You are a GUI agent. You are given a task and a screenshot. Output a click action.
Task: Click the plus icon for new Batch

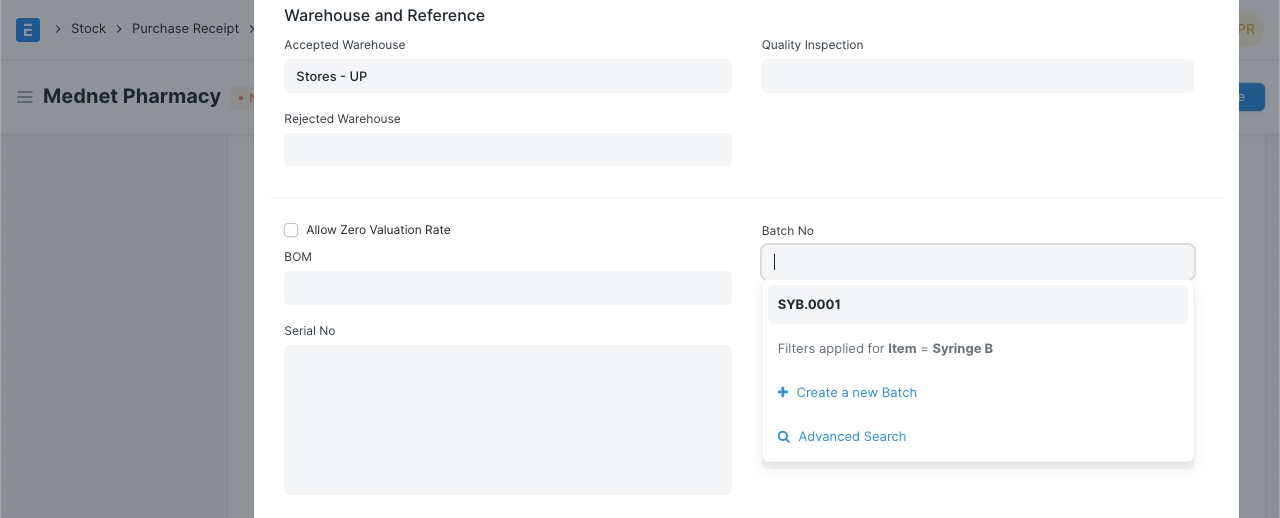click(x=783, y=393)
